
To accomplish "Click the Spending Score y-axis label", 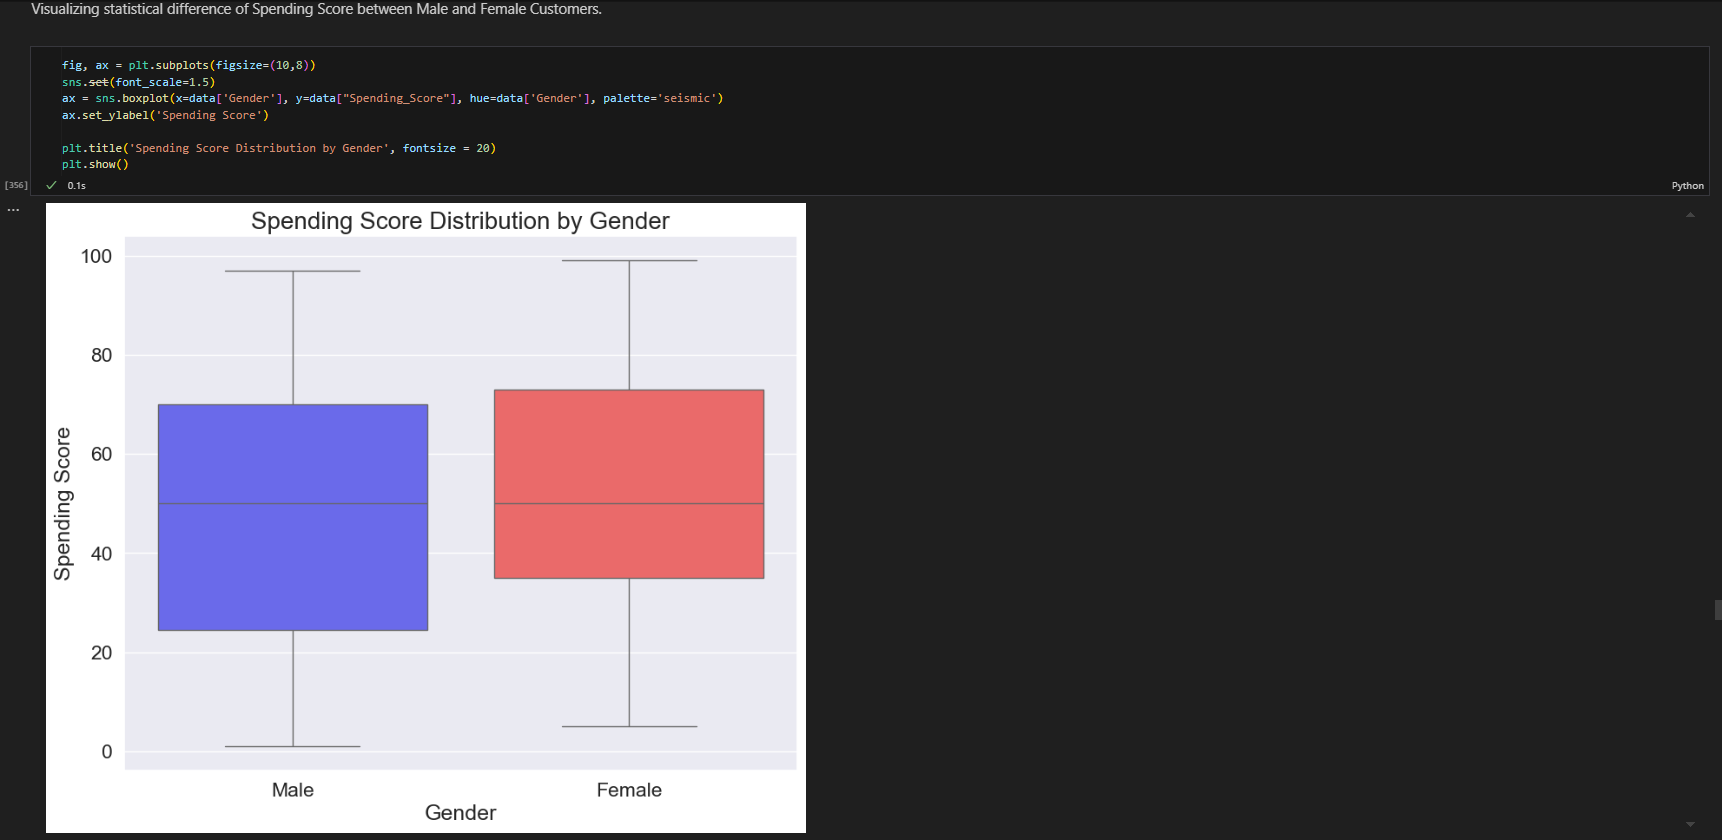I will pyautogui.click(x=63, y=503).
